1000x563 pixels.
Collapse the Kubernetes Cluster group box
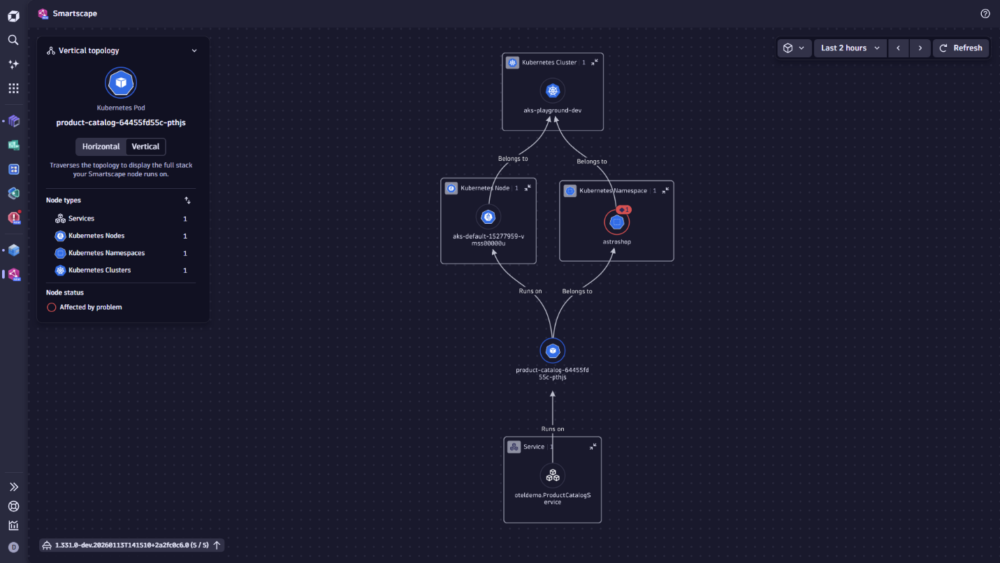pos(594,62)
